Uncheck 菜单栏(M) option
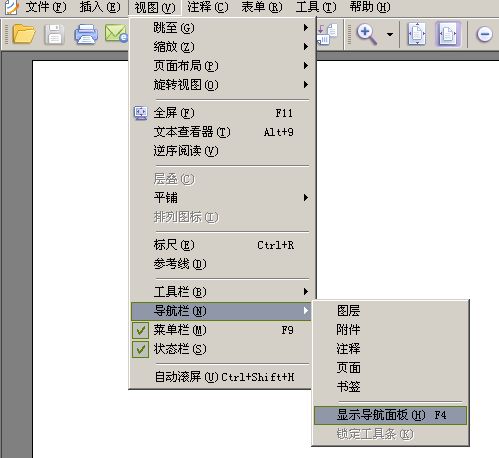The height and width of the screenshot is (458, 499). (221, 330)
